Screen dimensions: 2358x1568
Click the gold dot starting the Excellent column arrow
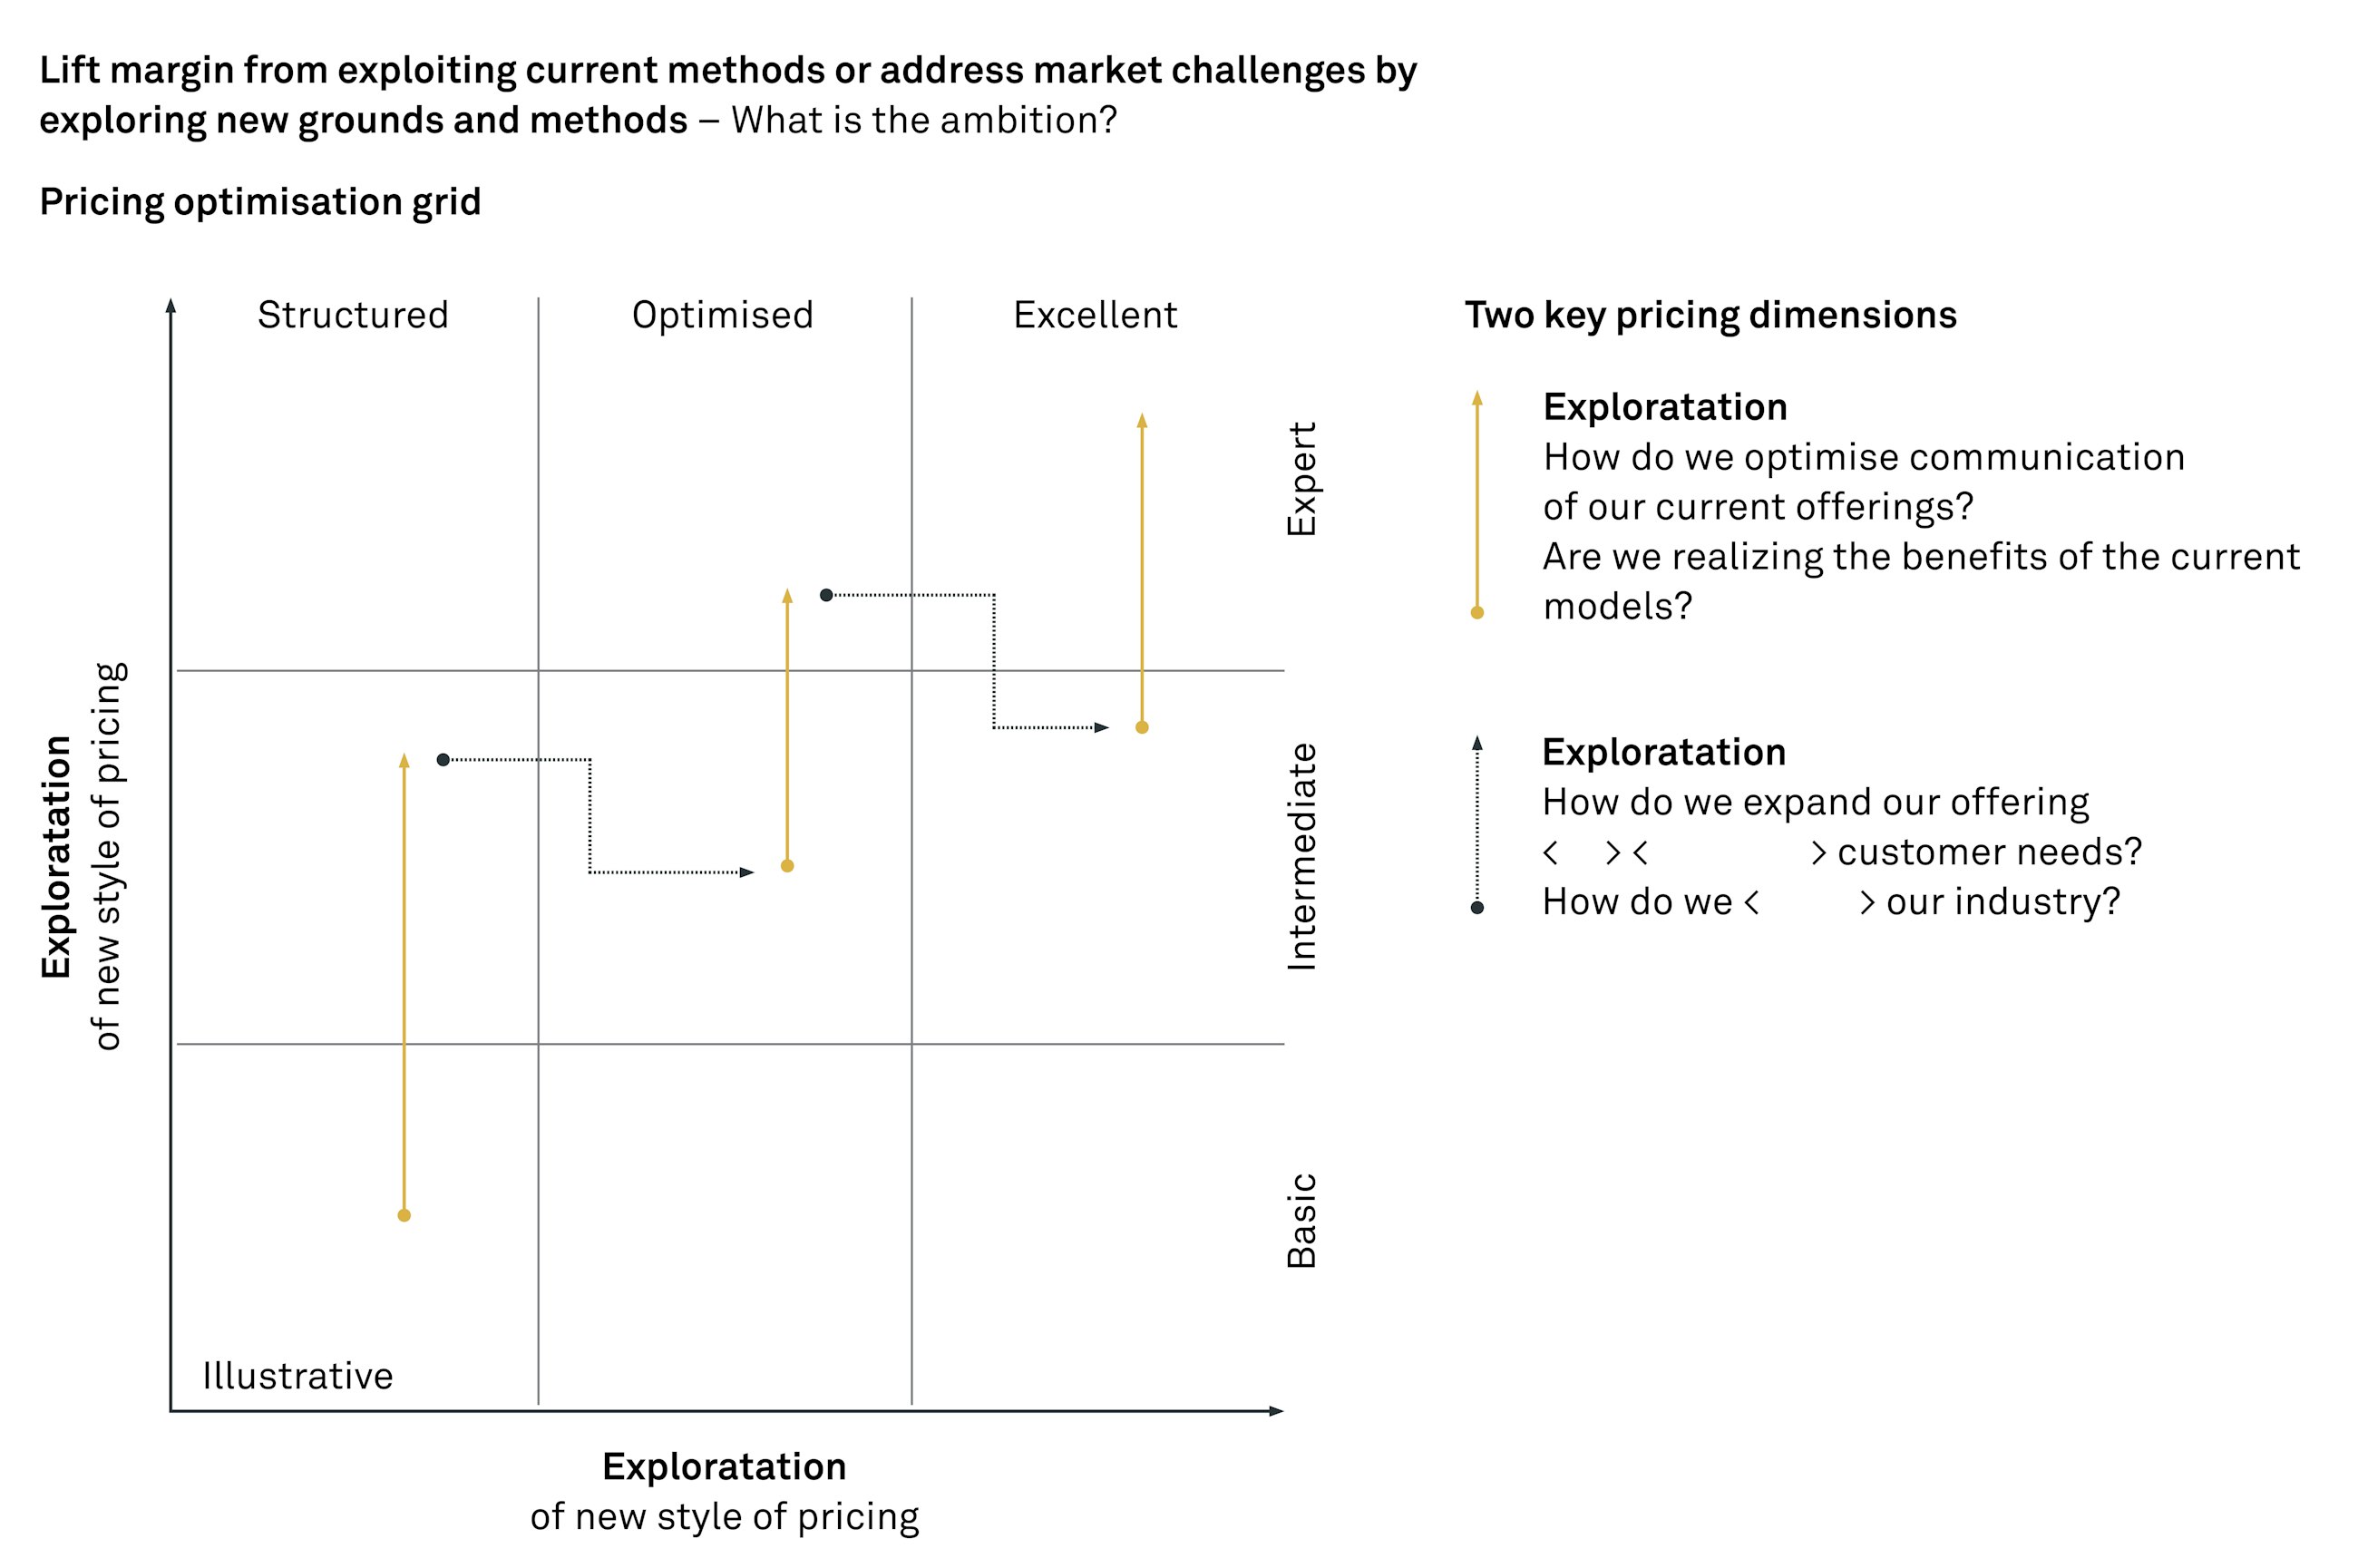click(x=1142, y=727)
